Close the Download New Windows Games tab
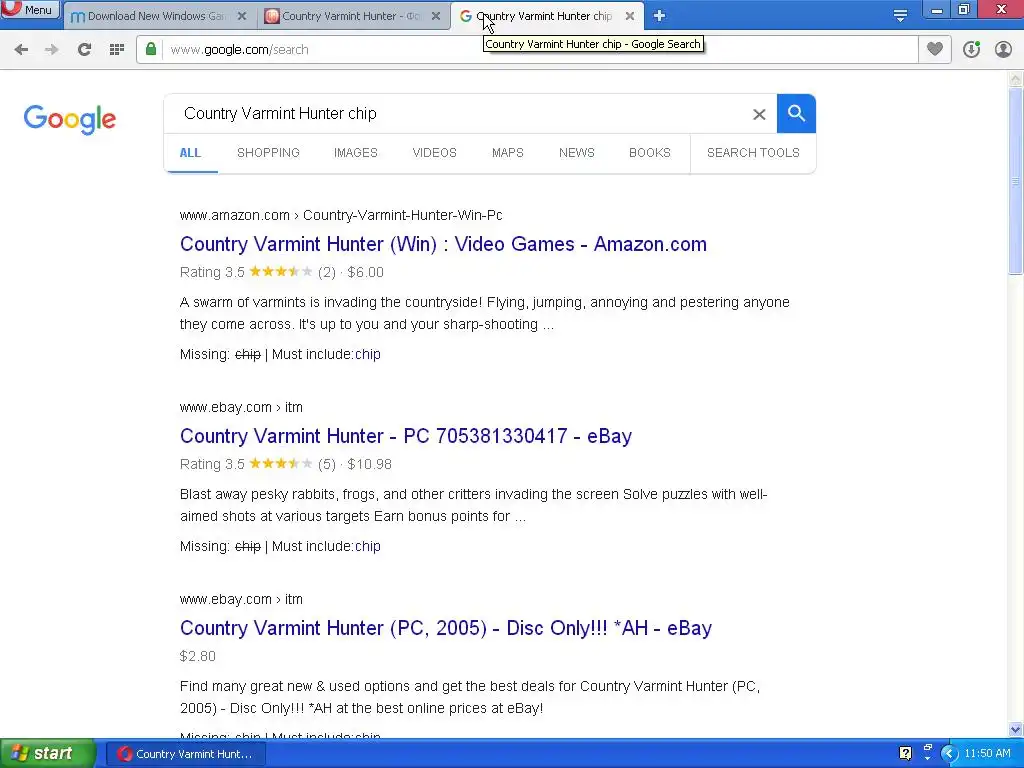This screenshot has width=1024, height=768. tap(242, 16)
